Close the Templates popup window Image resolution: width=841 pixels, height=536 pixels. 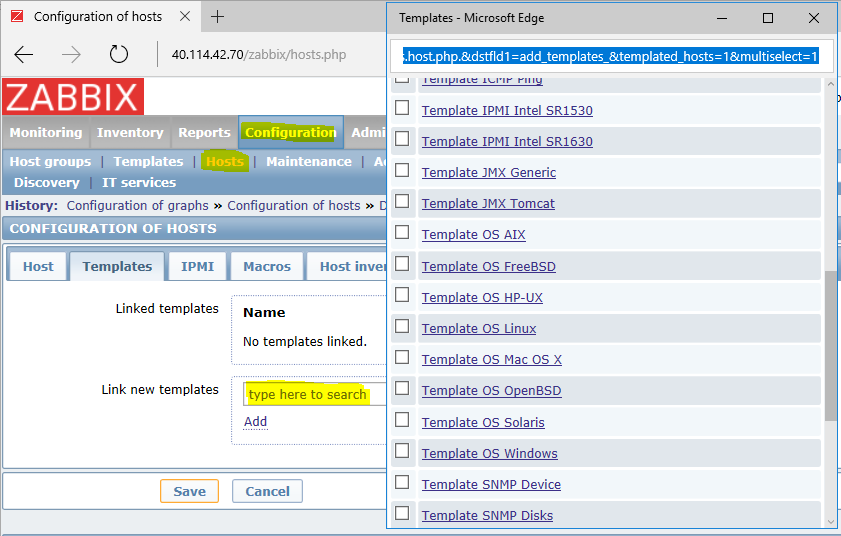pos(814,18)
